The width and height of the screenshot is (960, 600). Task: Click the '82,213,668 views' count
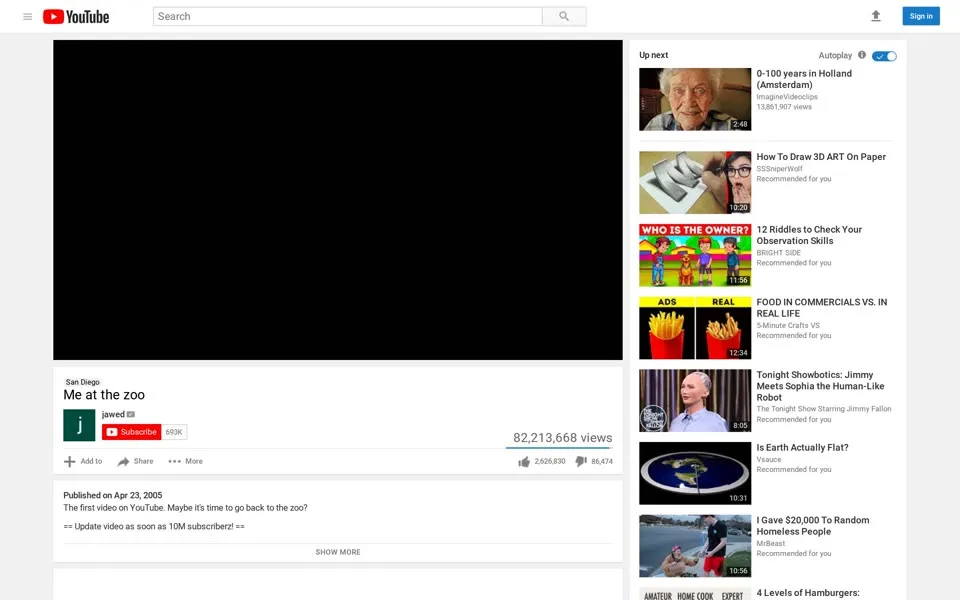pos(563,438)
